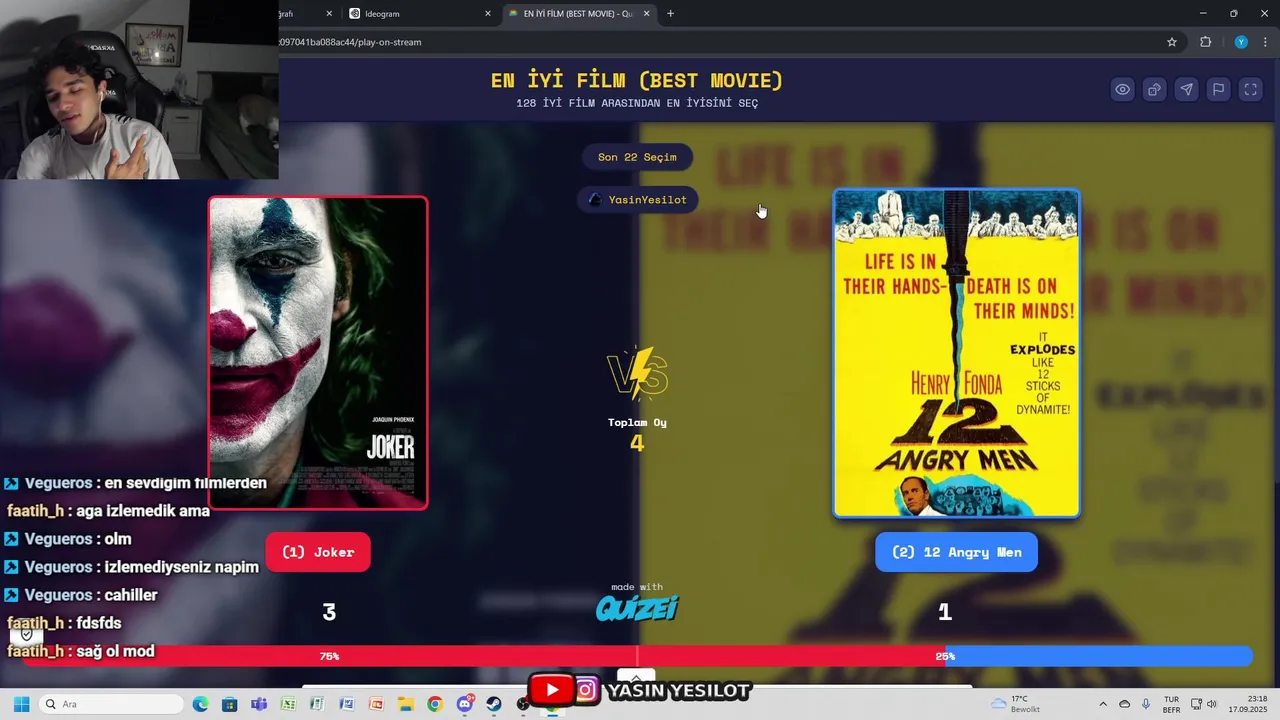Screen dimensions: 1280x720
Task: Open Word from the taskbar
Action: click(347, 704)
